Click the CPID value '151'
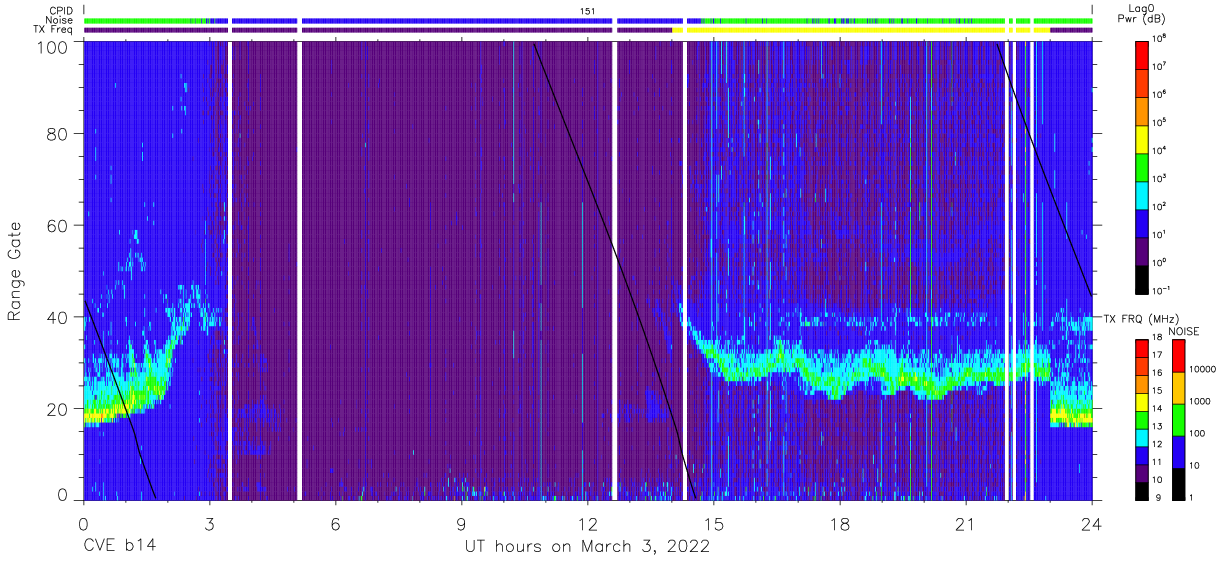Screen dimensions: 1228x567 [x=588, y=11]
